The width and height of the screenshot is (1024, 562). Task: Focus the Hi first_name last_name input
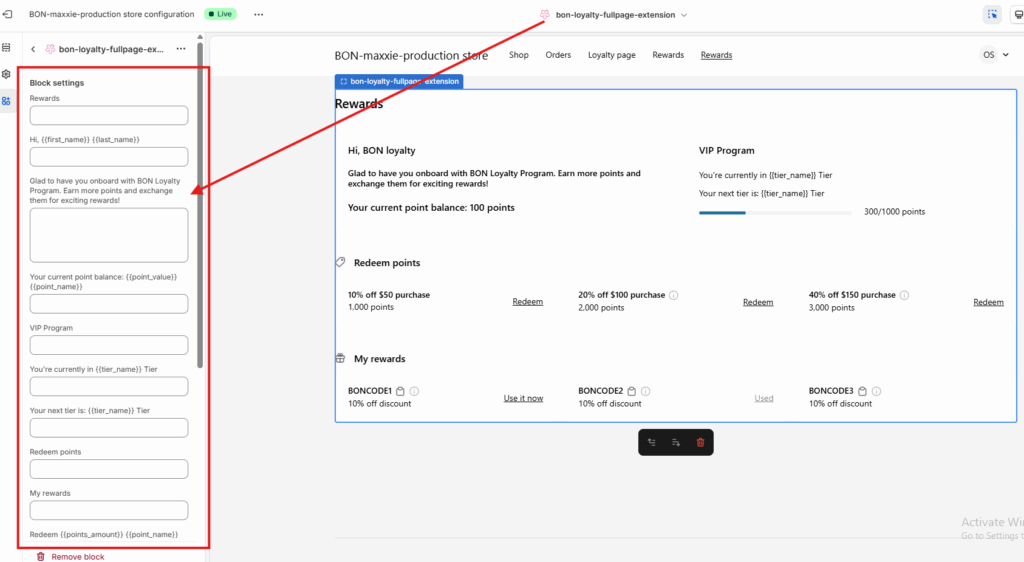click(109, 157)
